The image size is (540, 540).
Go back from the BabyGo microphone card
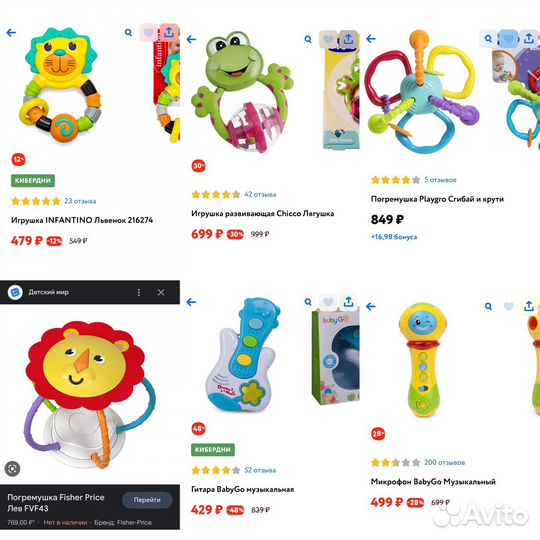[x=371, y=306]
